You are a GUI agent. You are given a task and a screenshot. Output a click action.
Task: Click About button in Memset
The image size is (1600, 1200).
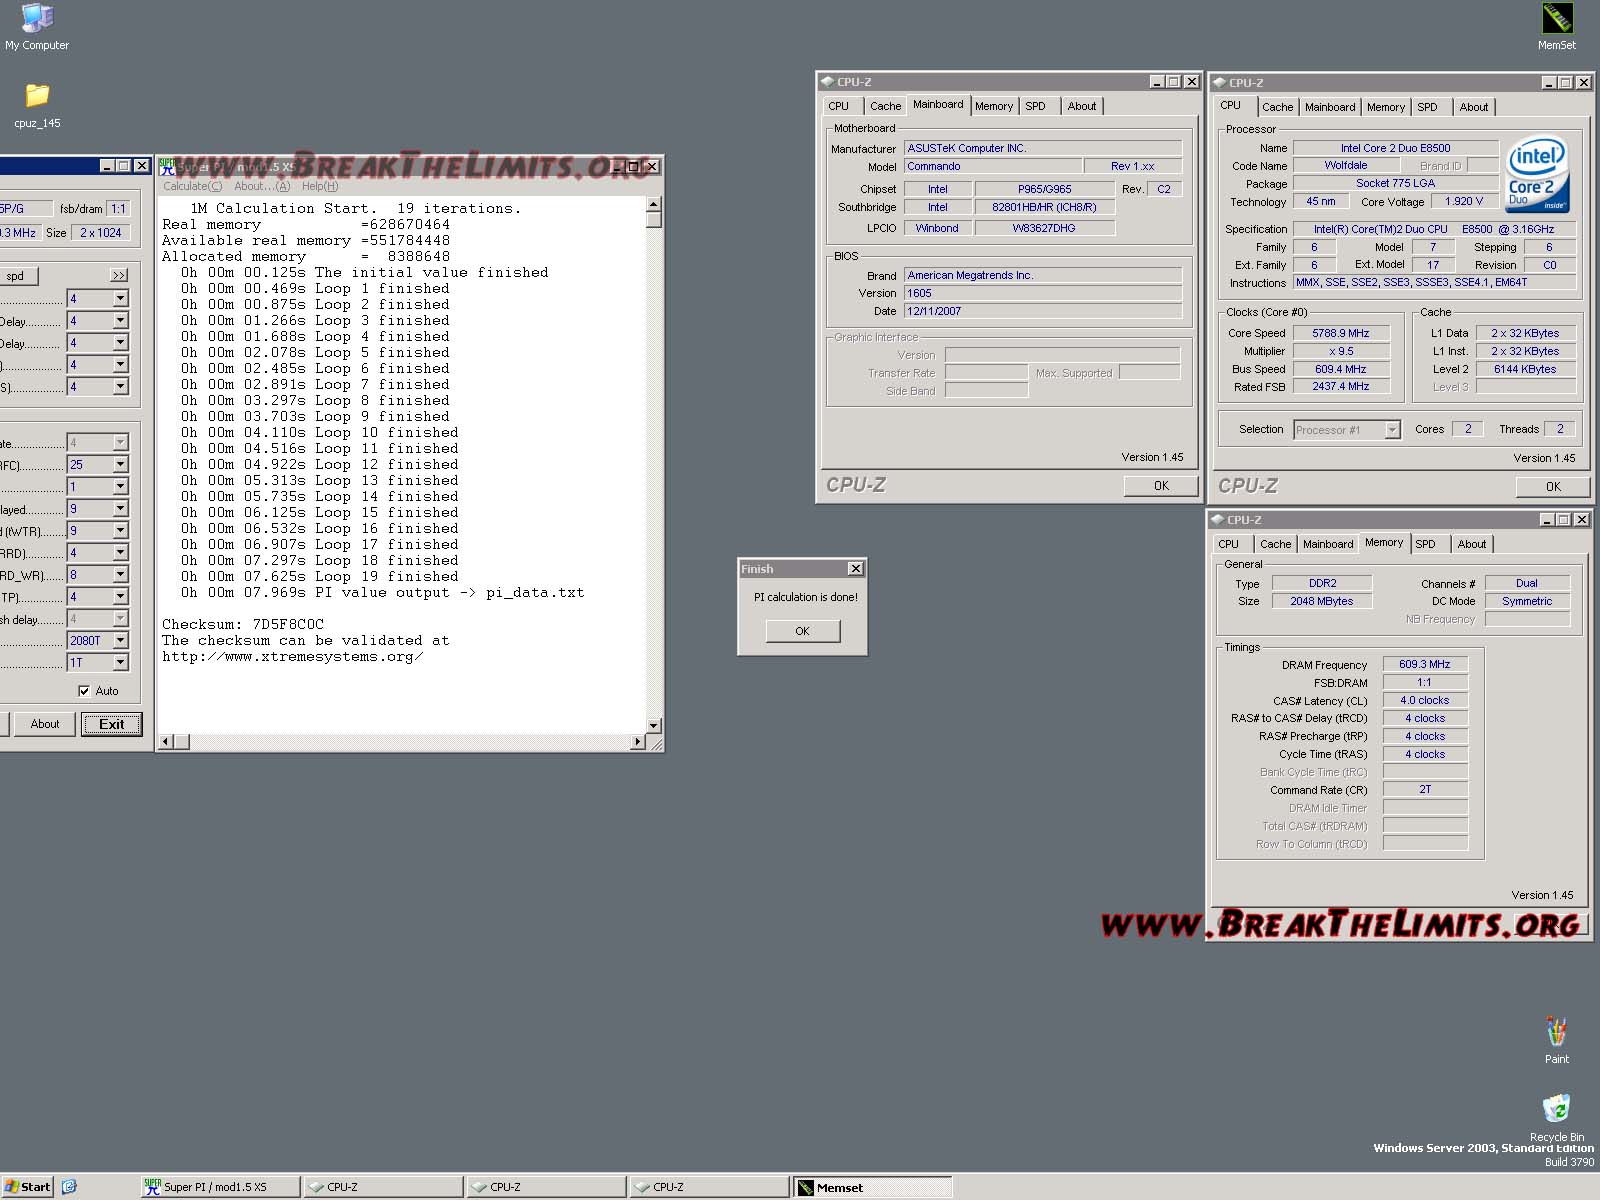point(44,724)
